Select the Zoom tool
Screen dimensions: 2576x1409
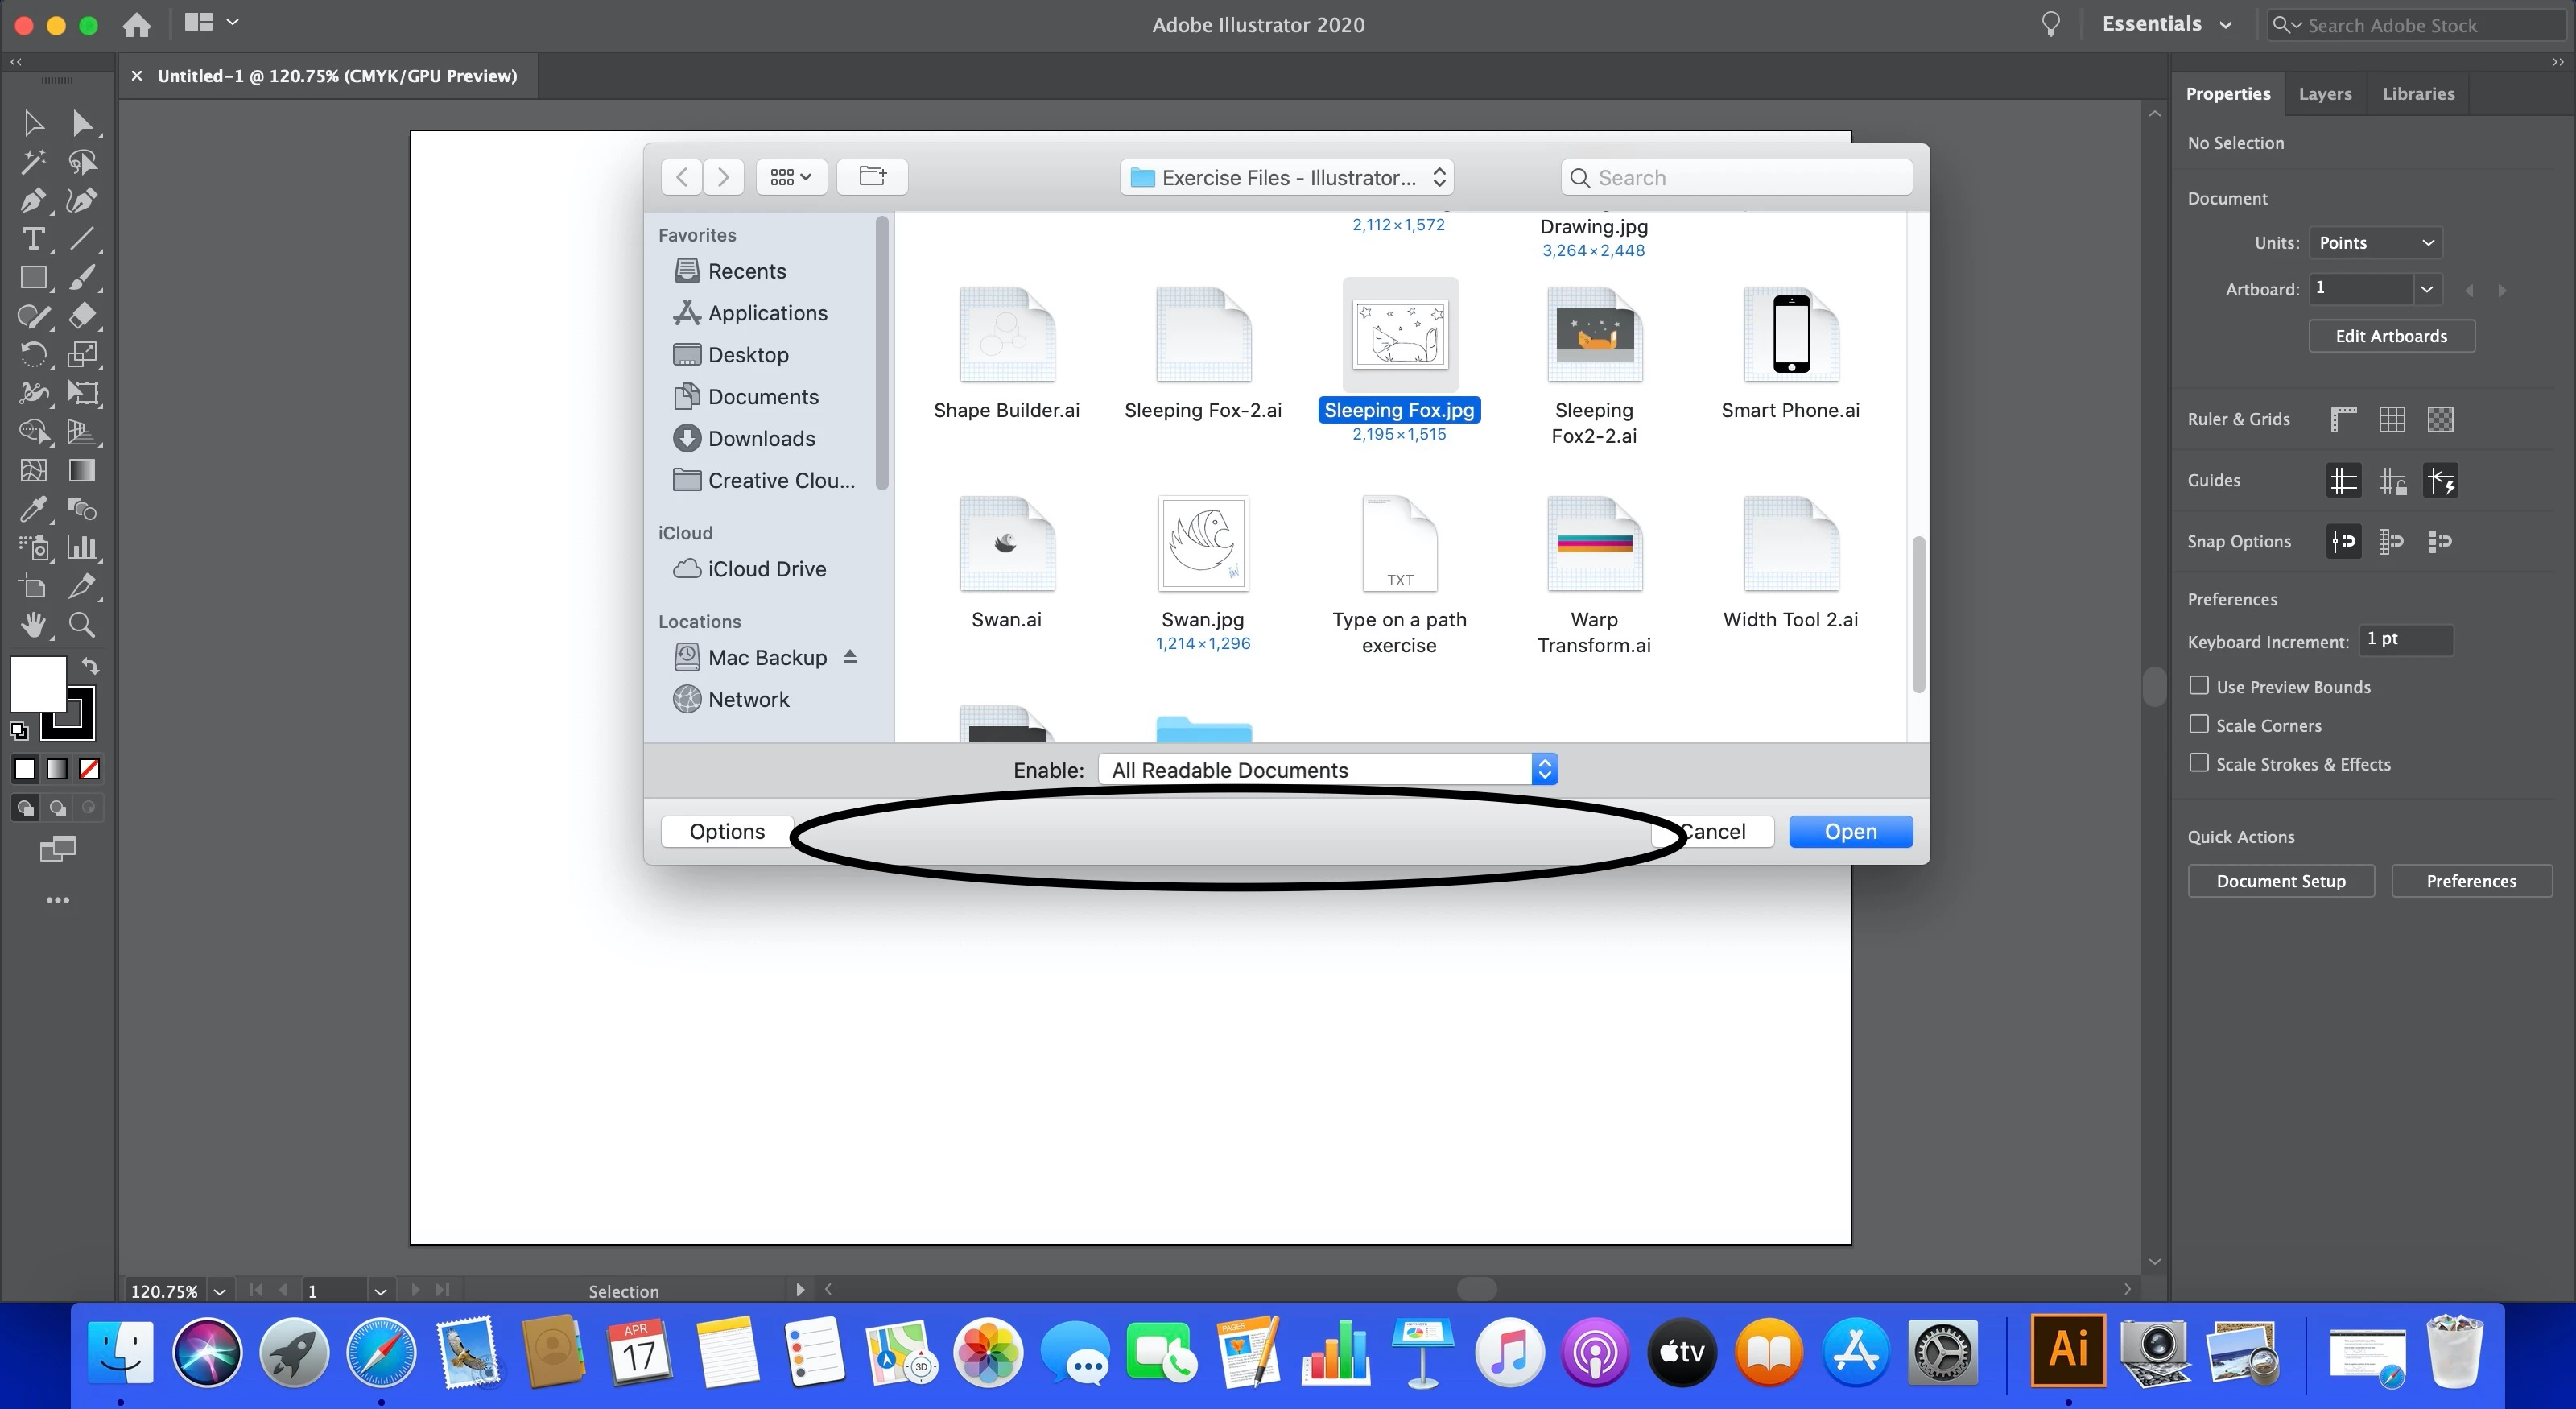pos(82,625)
